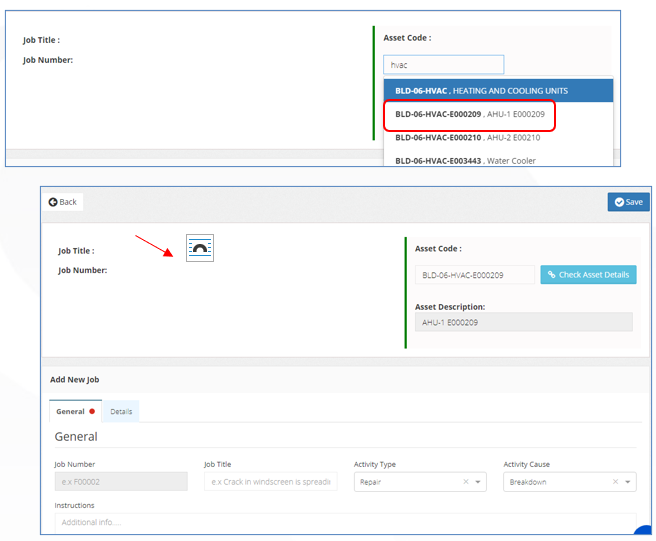Focus the Asset Code search field containing hvac
This screenshot has height=541, width=656.
pyautogui.click(x=443, y=65)
